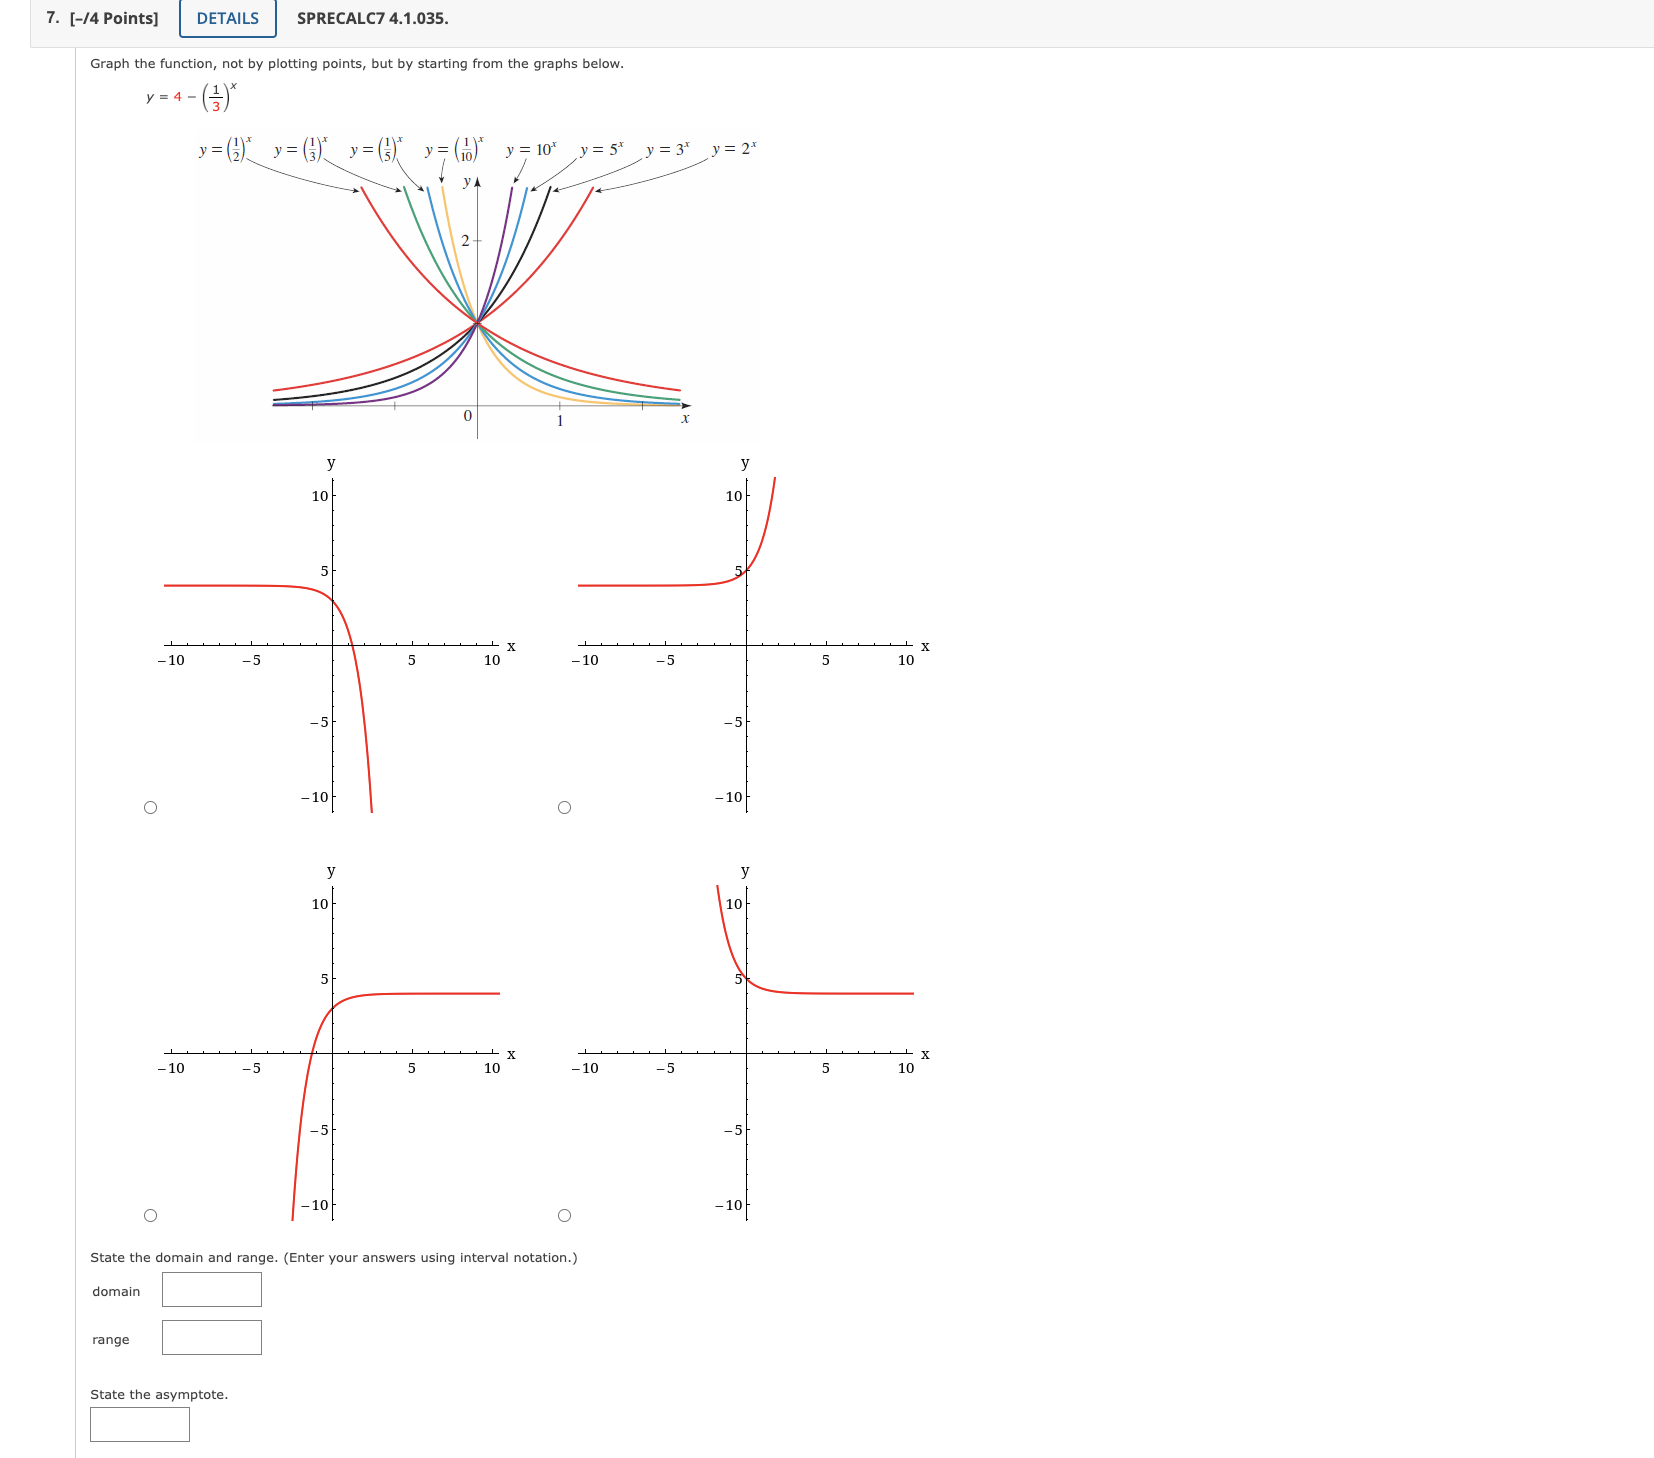Click the y = 2^x curve label
1654x1458 pixels.
click(734, 147)
